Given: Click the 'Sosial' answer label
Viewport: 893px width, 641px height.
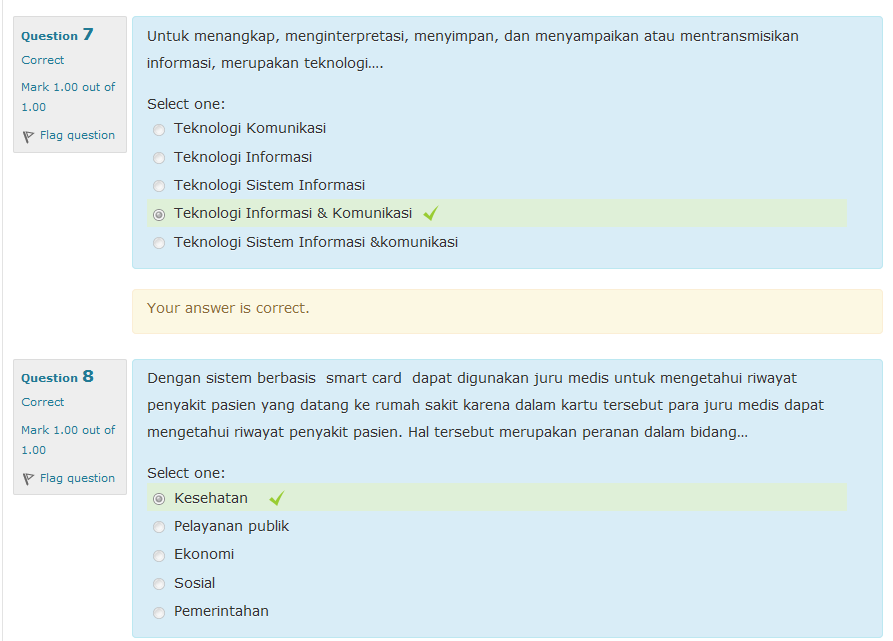Looking at the screenshot, I should tap(195, 584).
